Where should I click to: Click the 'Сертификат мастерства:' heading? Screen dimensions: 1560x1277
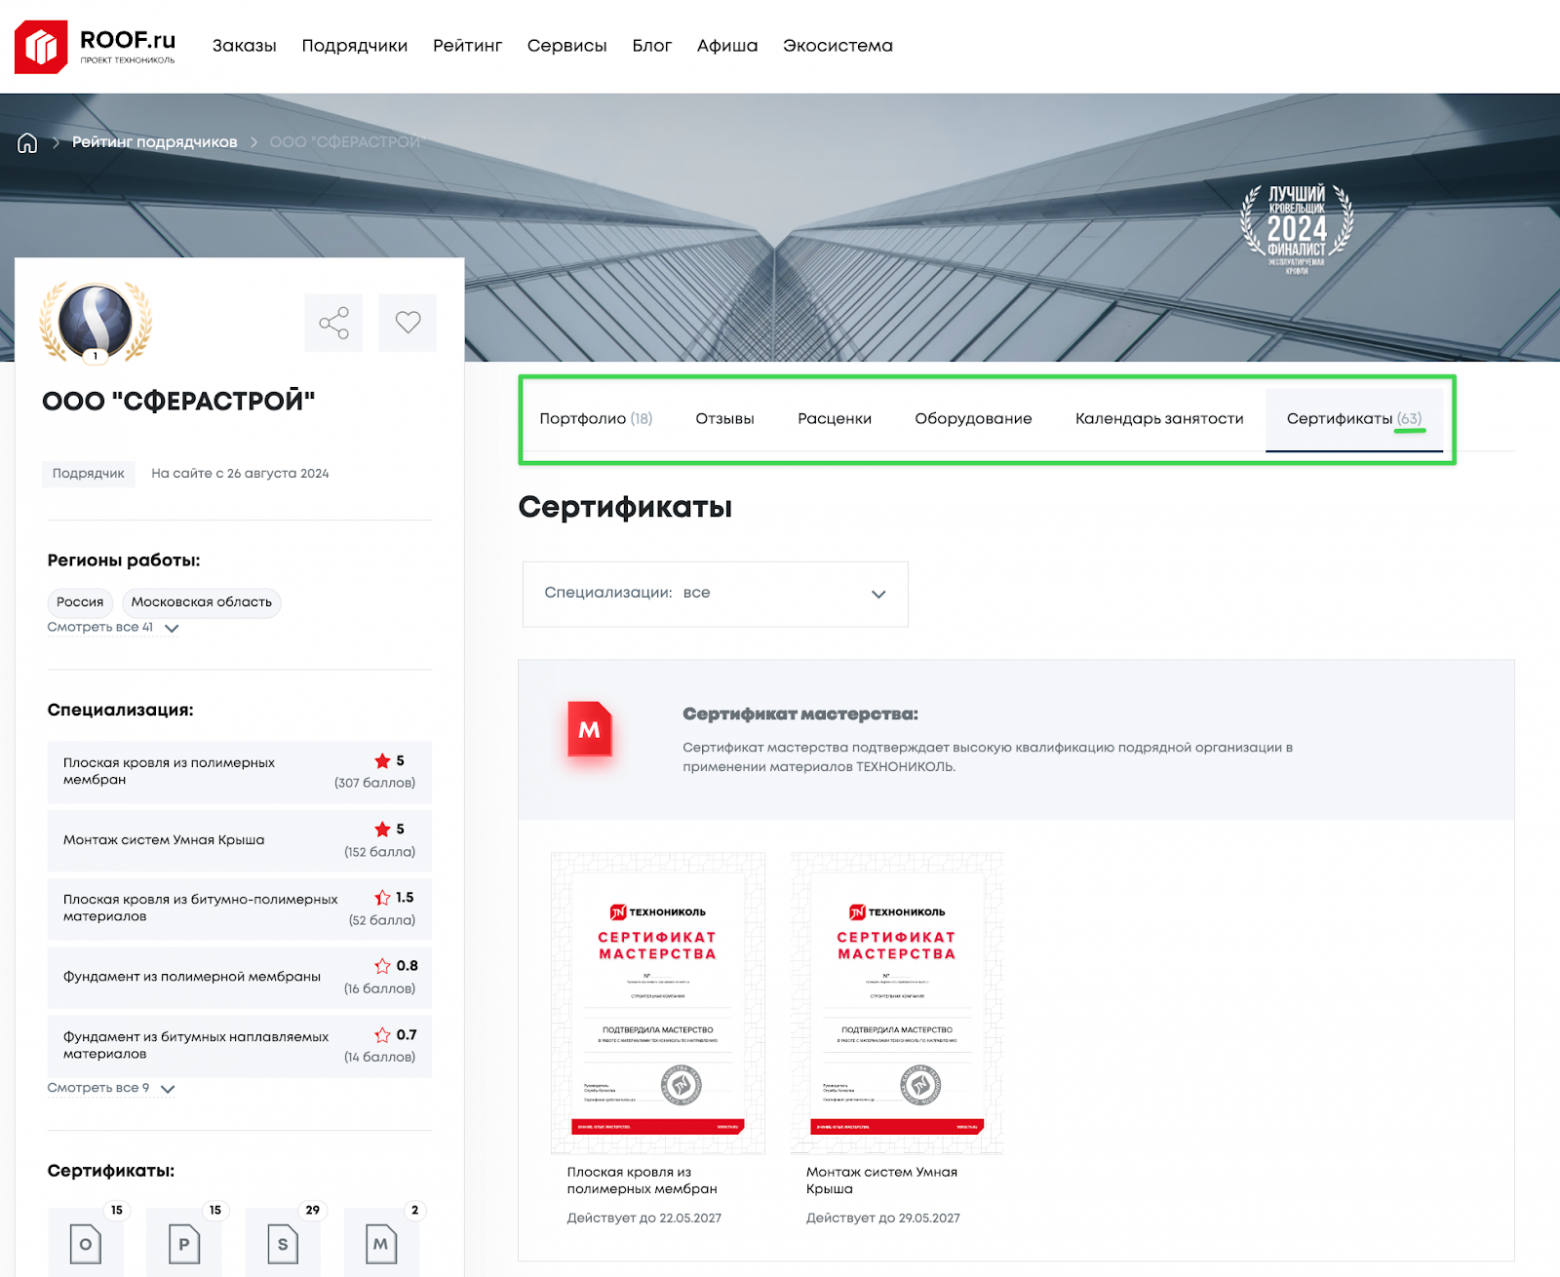pyautogui.click(x=800, y=714)
